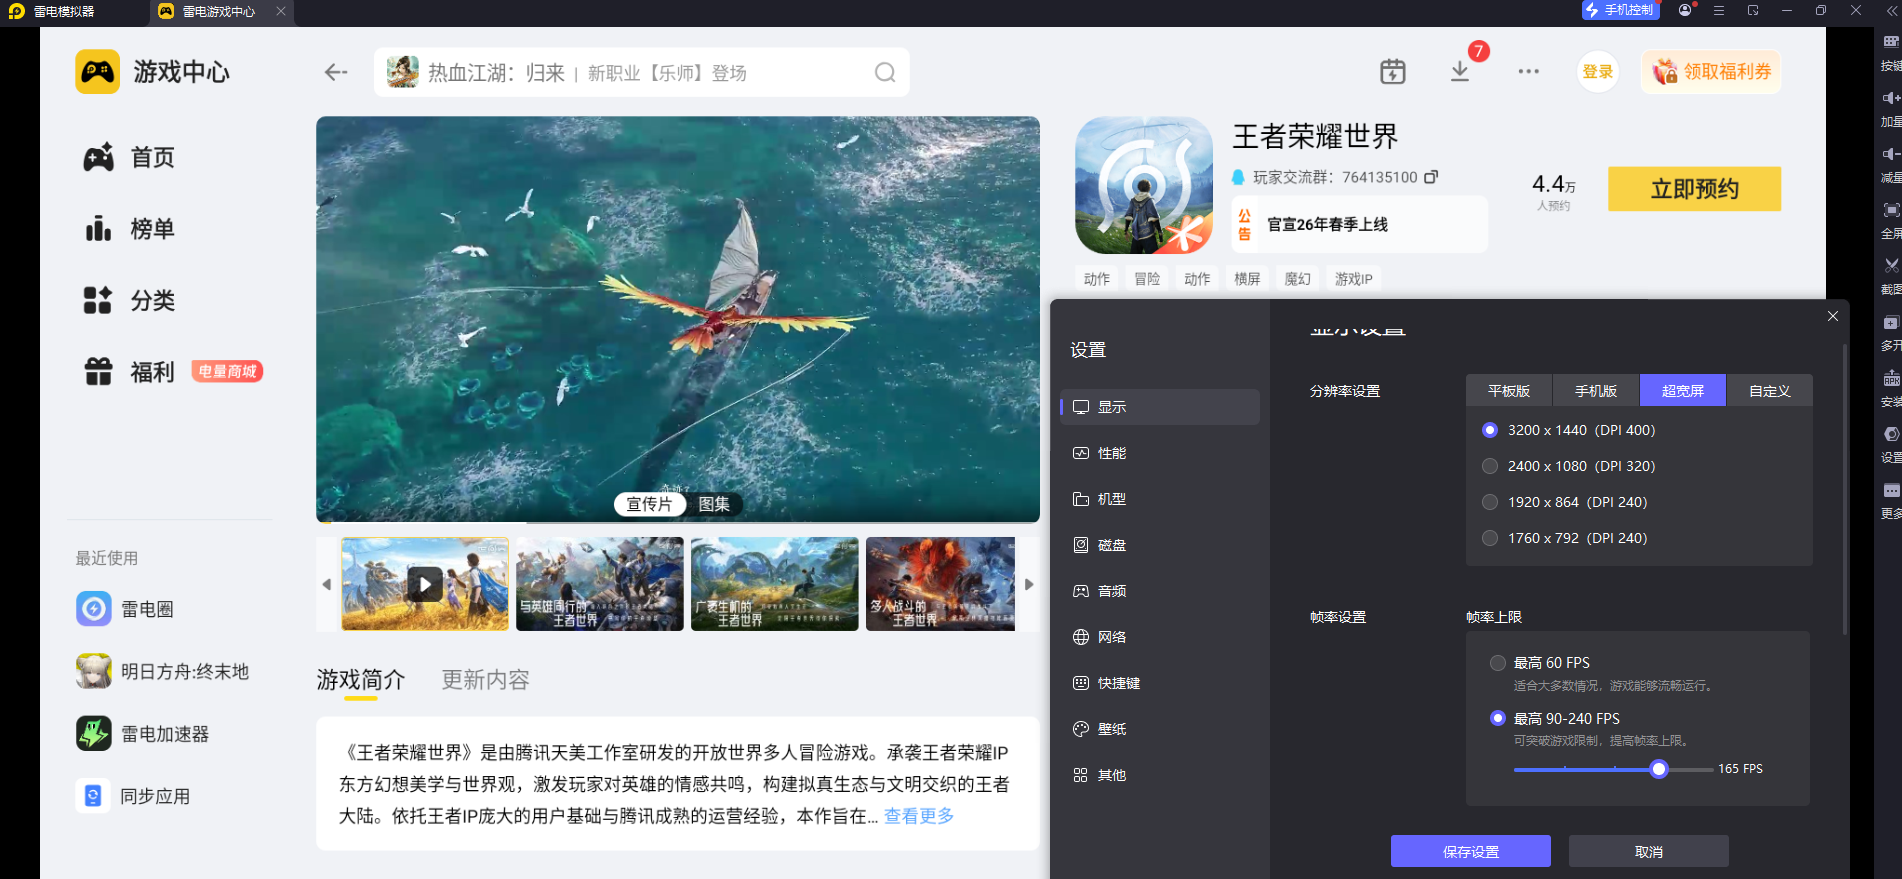Collapse the side toolbar with double chevron
This screenshot has width=1902, height=879.
tap(1890, 10)
